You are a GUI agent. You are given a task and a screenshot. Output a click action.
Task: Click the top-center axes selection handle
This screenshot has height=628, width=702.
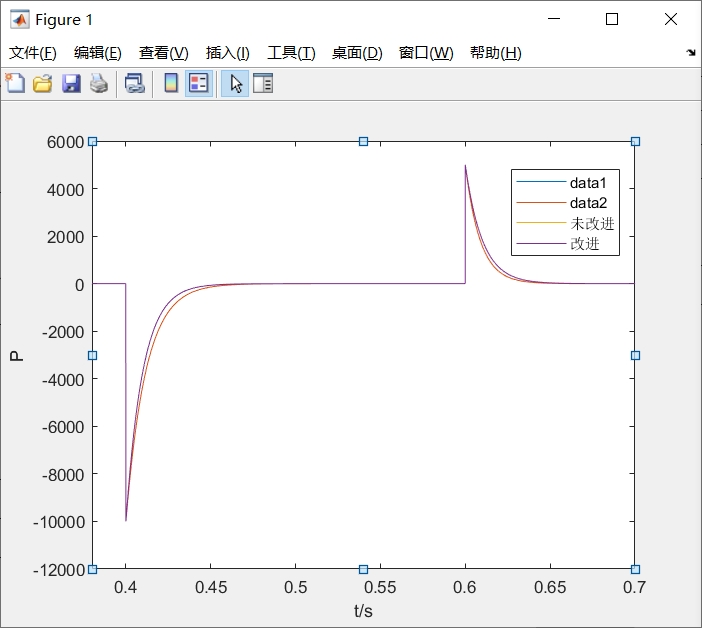(x=364, y=141)
